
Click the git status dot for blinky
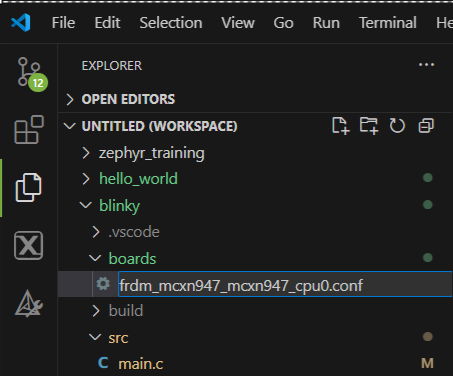pyautogui.click(x=428, y=204)
